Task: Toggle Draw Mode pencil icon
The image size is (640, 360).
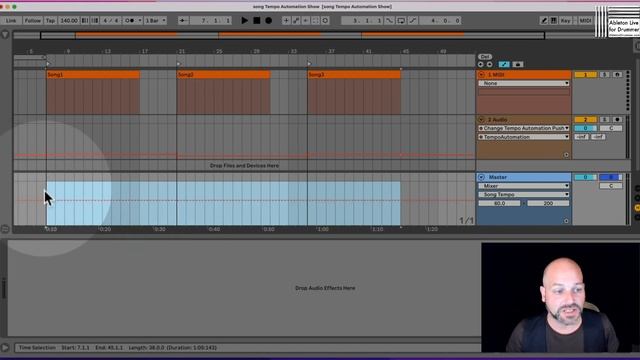Action: [544, 20]
